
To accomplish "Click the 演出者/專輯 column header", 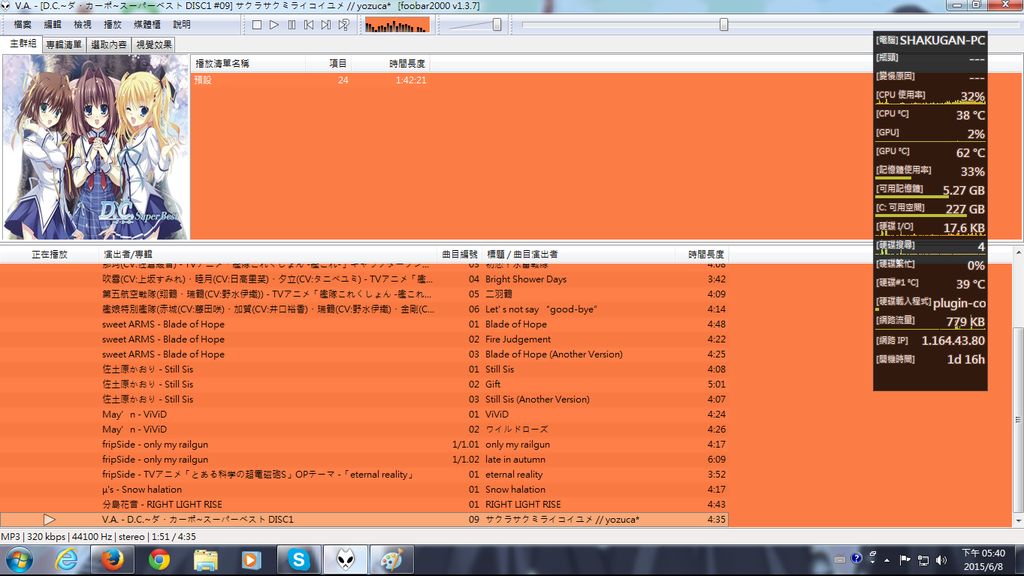I will coord(268,255).
